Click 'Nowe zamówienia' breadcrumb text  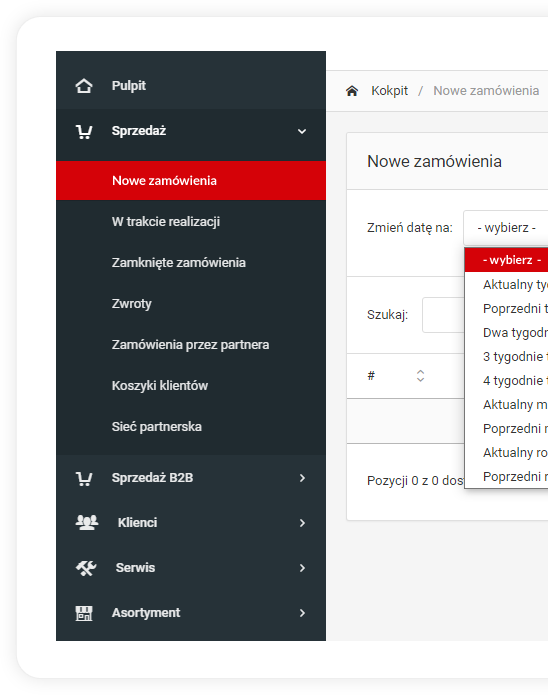486,91
